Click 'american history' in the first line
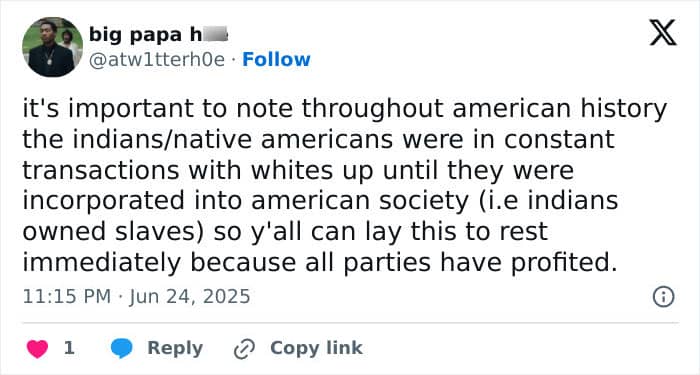The width and height of the screenshot is (700, 375). click(560, 109)
